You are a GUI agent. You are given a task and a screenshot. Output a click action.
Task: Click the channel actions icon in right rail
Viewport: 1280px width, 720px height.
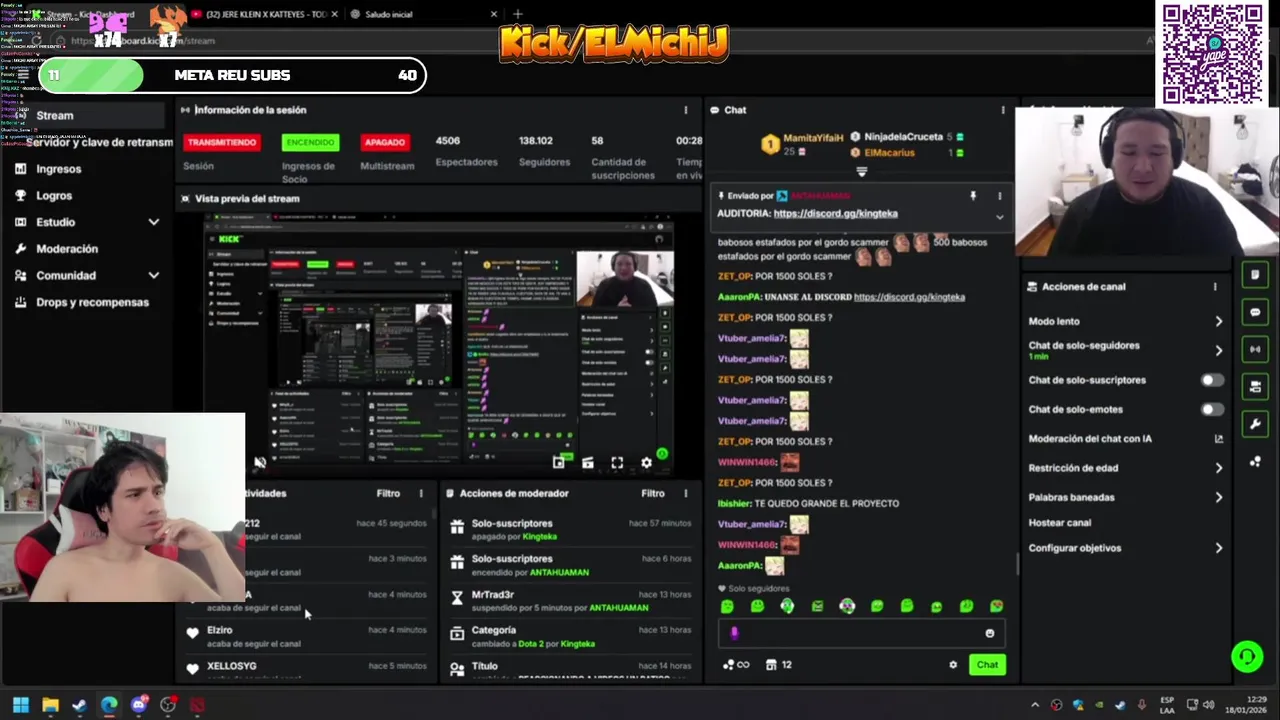point(1255,386)
